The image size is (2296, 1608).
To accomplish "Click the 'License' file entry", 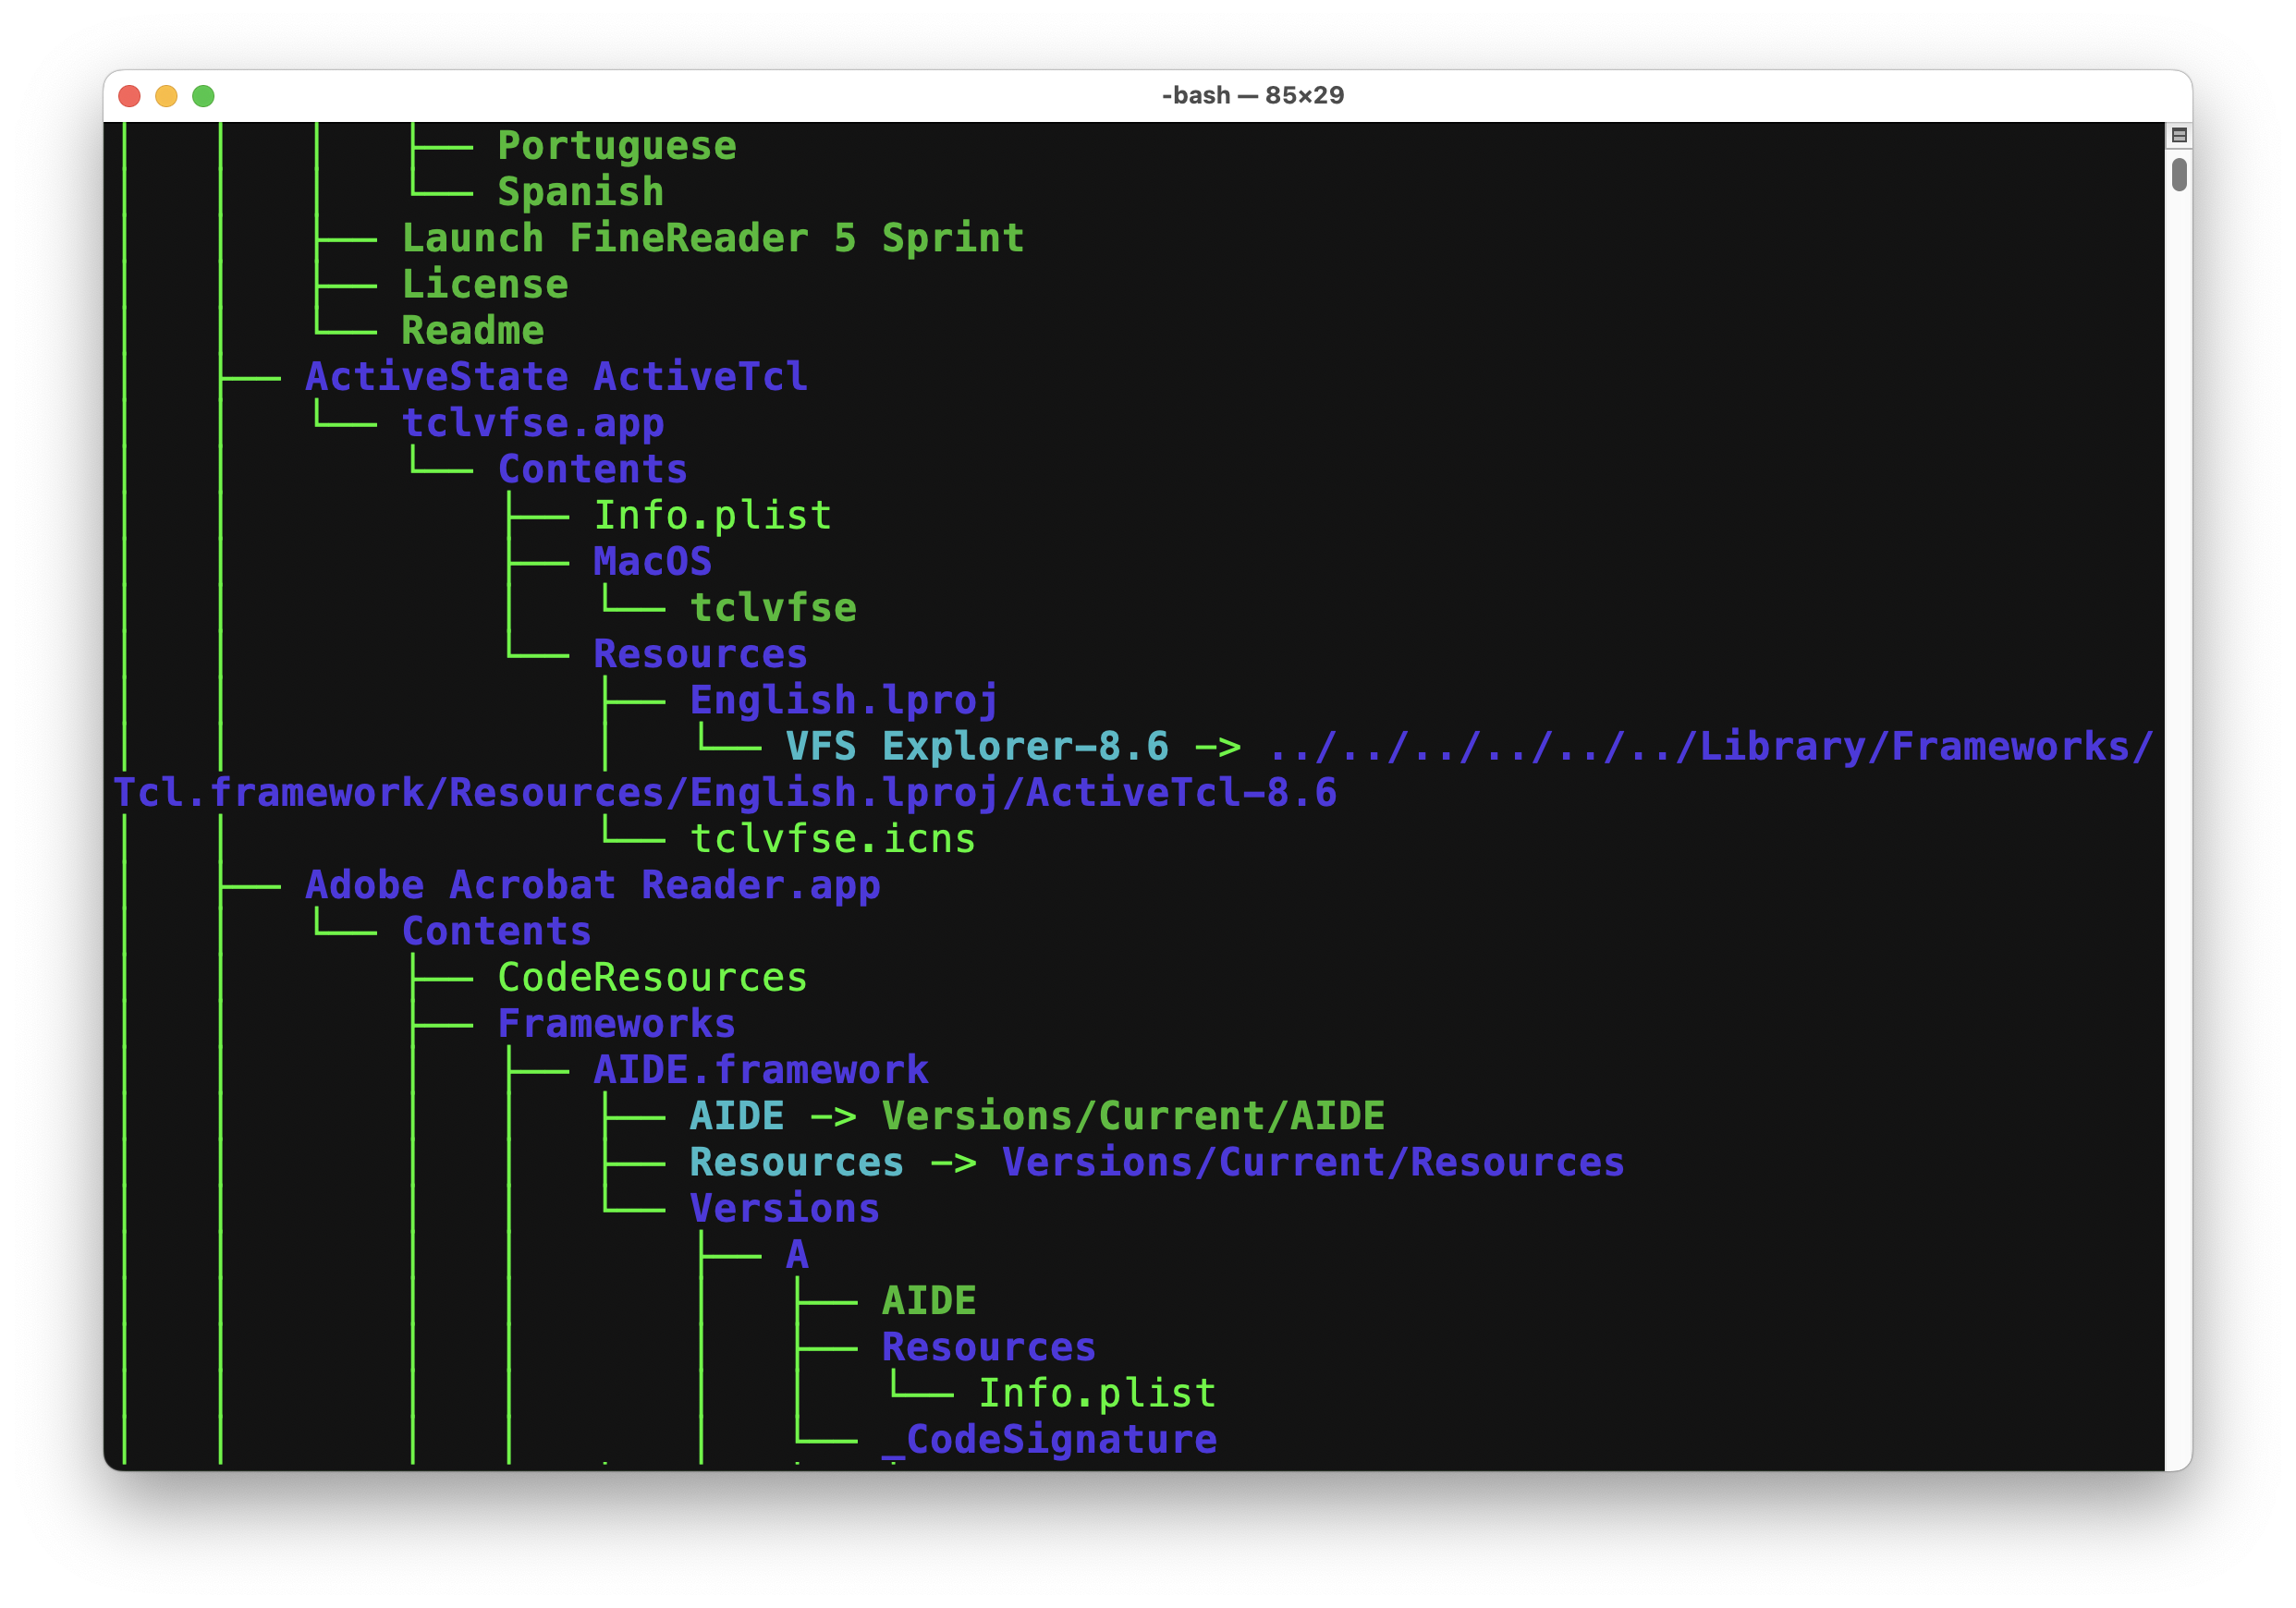I will pos(485,284).
